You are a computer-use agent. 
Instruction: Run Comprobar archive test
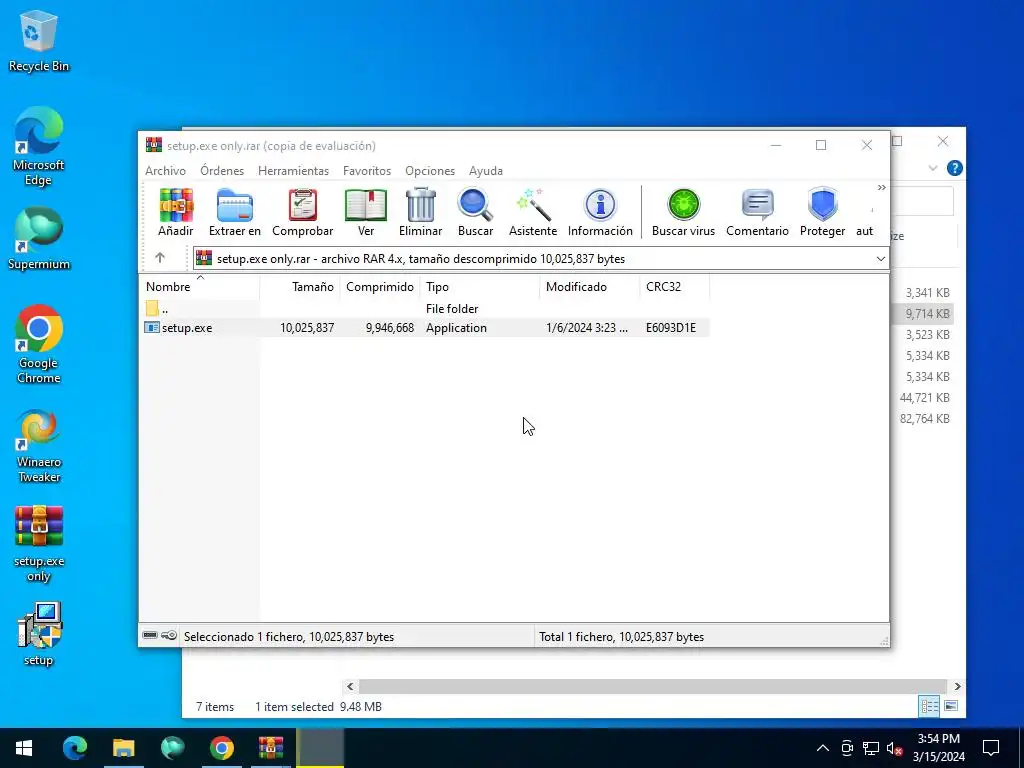[x=302, y=212]
